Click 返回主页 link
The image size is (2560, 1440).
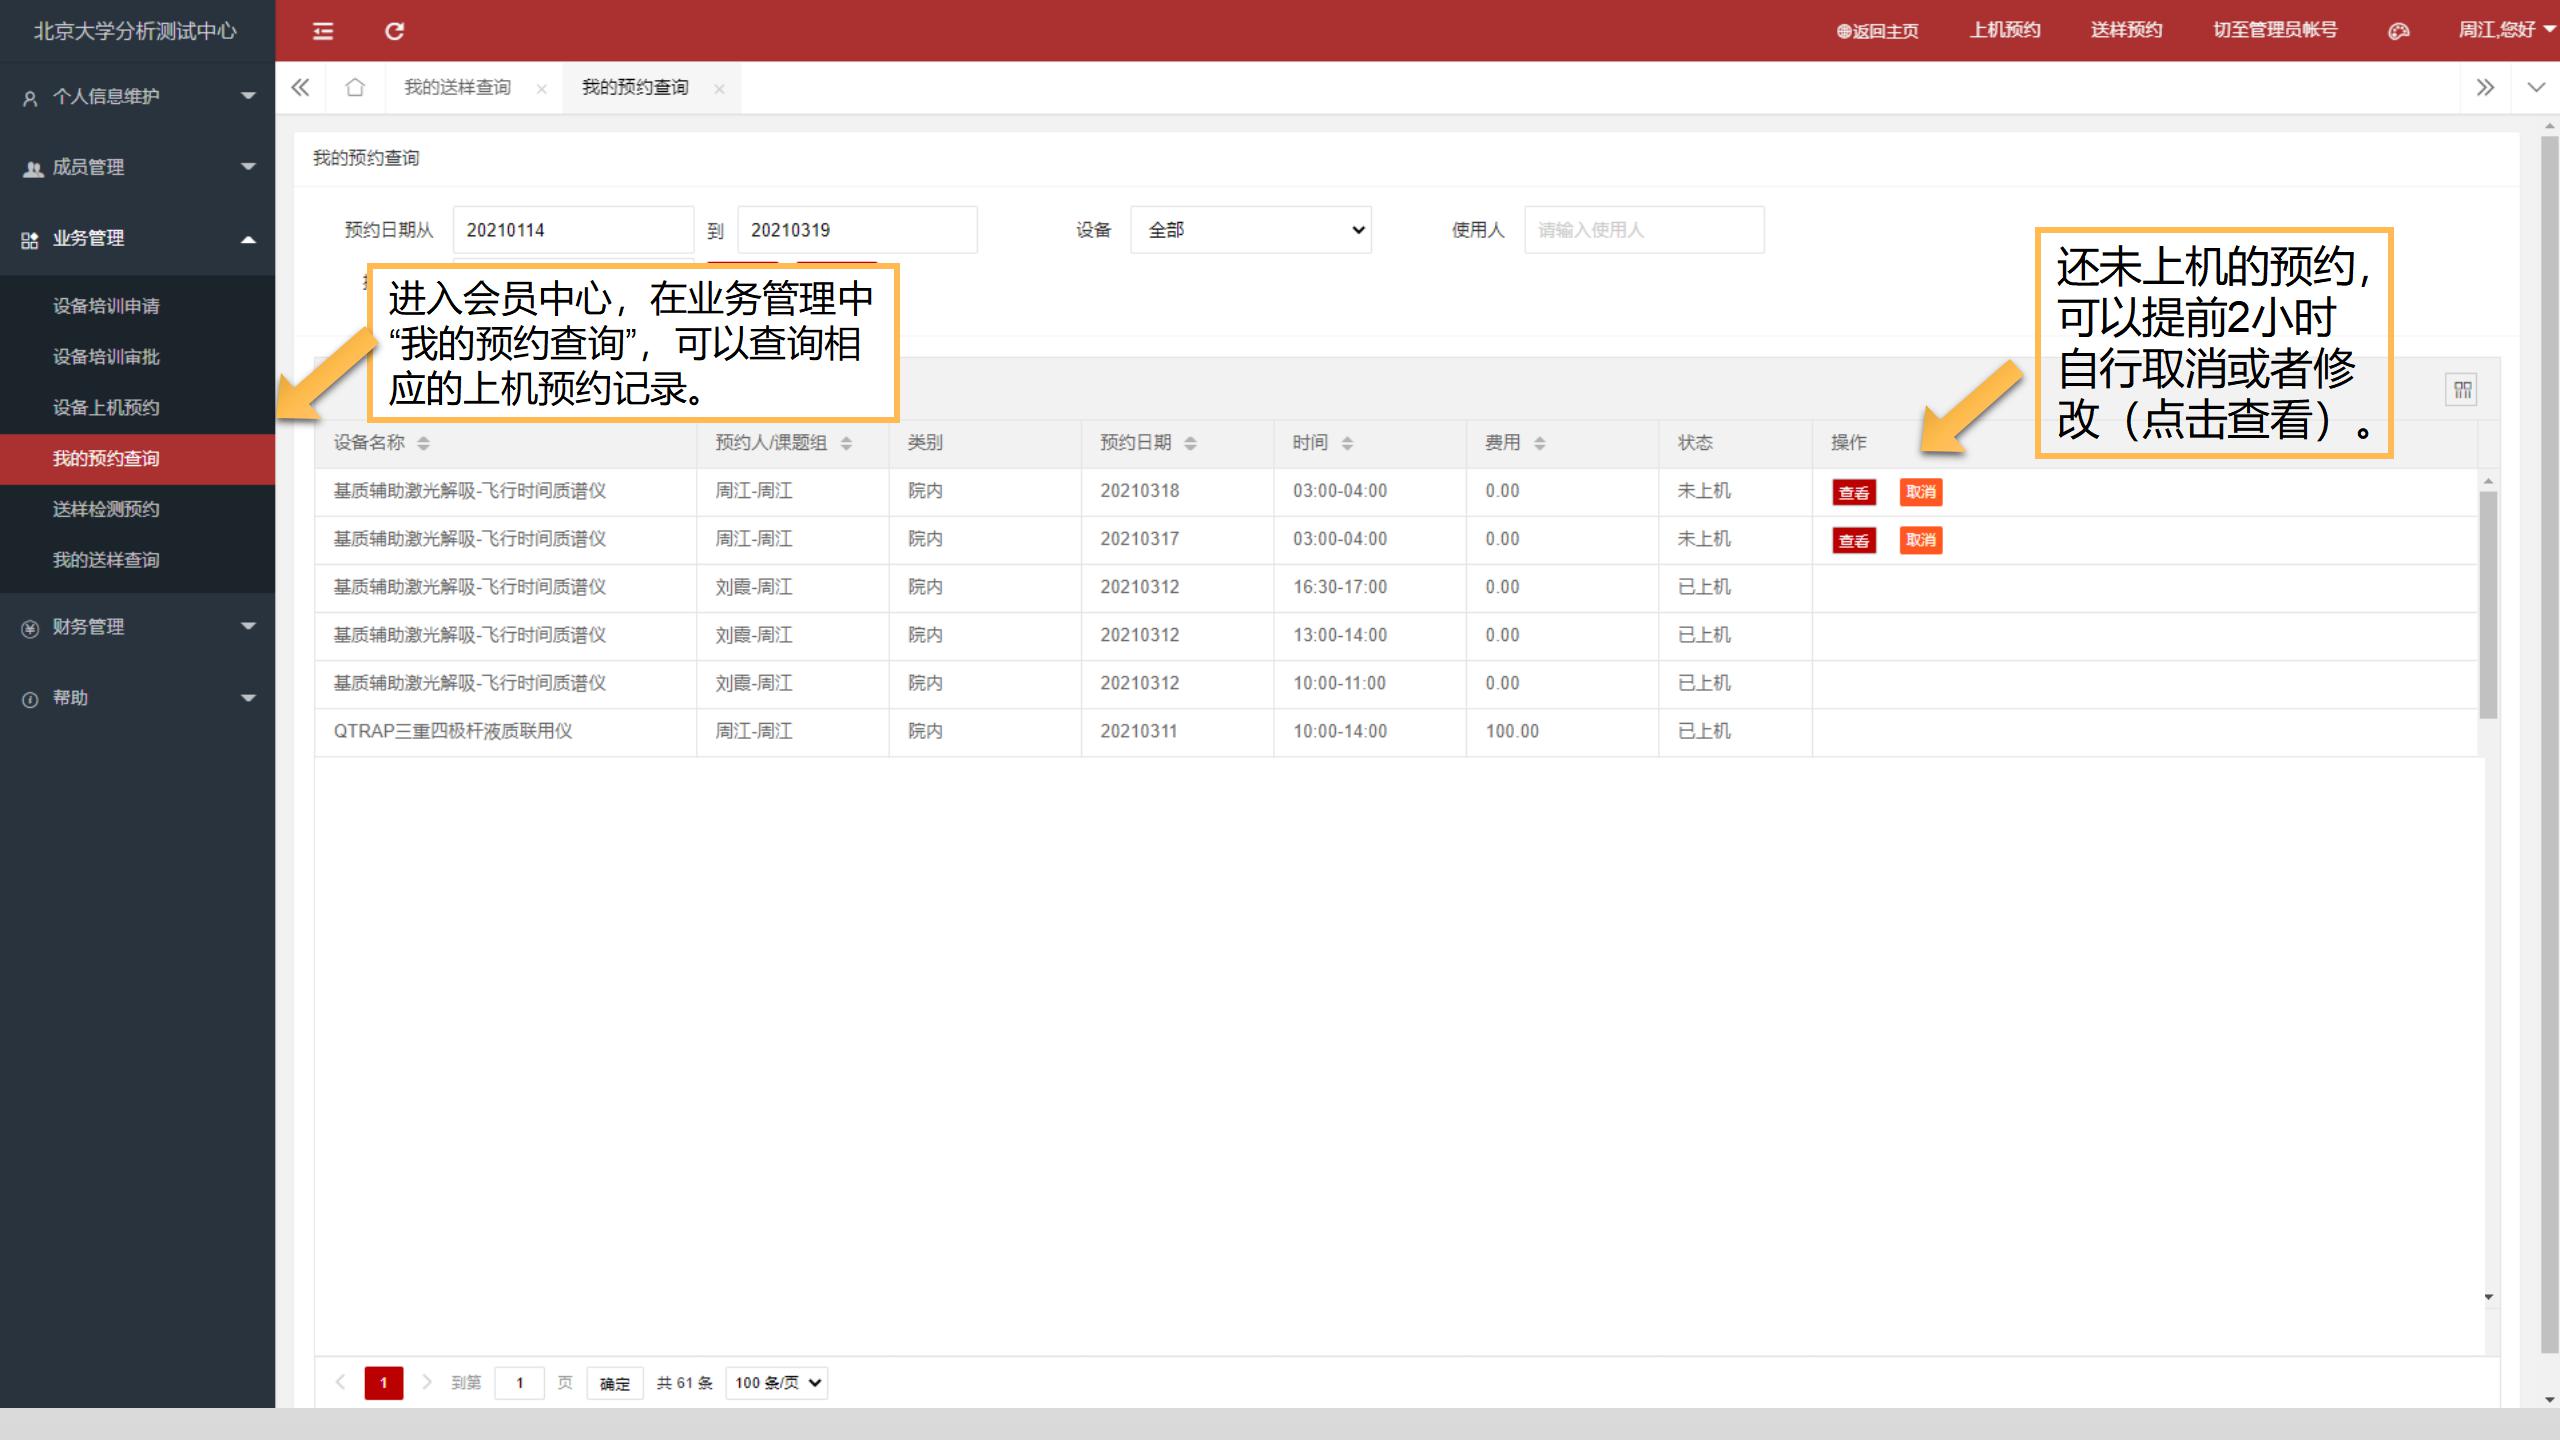coord(1877,31)
